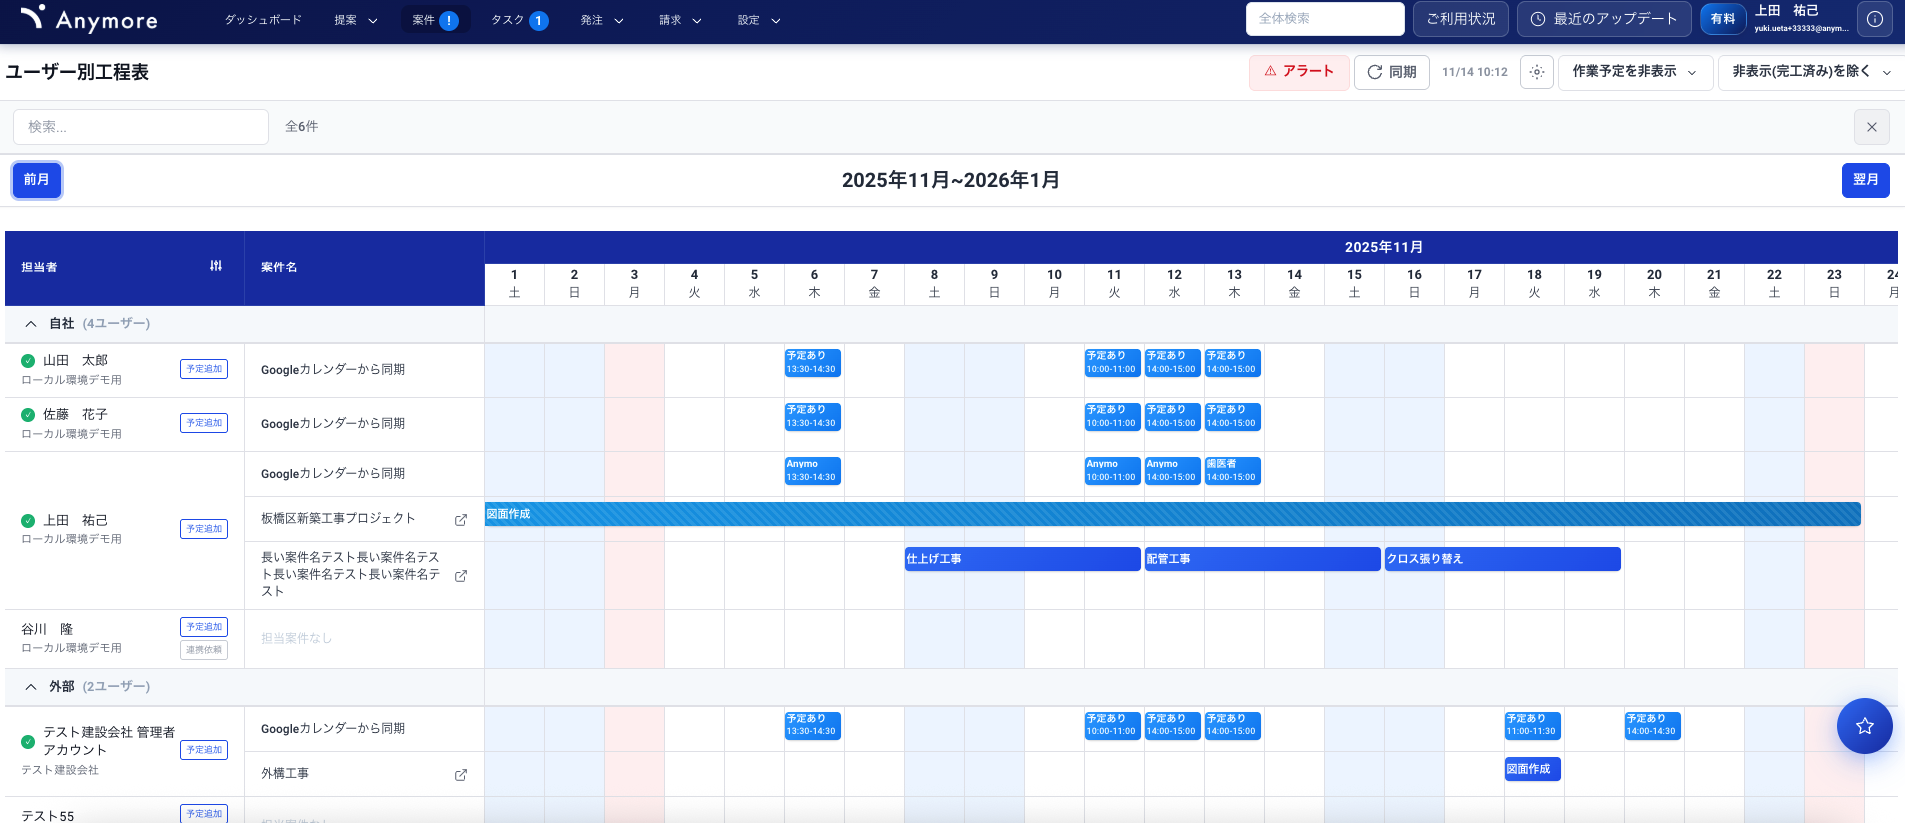
Task: Open the 作業予定を非表示 dropdown
Action: tap(1633, 72)
